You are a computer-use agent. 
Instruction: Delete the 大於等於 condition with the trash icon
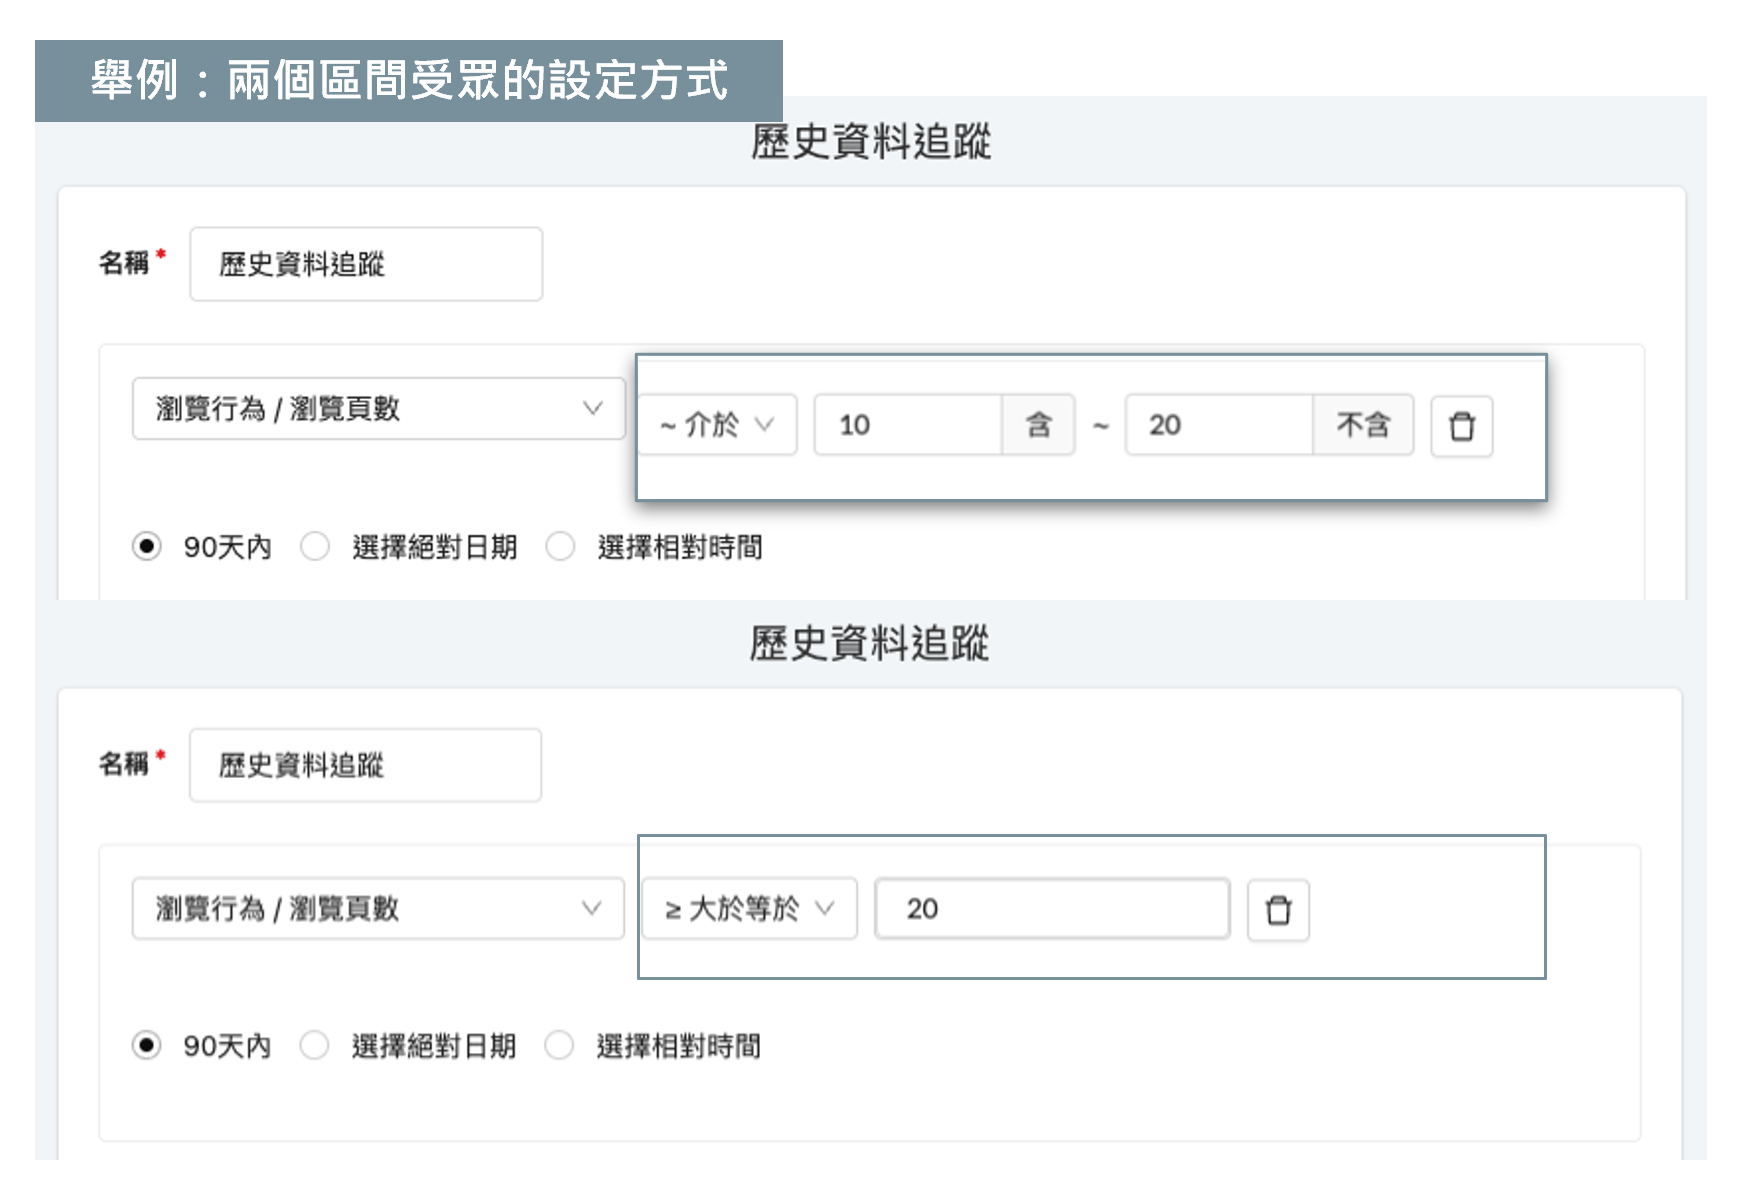tap(1279, 910)
